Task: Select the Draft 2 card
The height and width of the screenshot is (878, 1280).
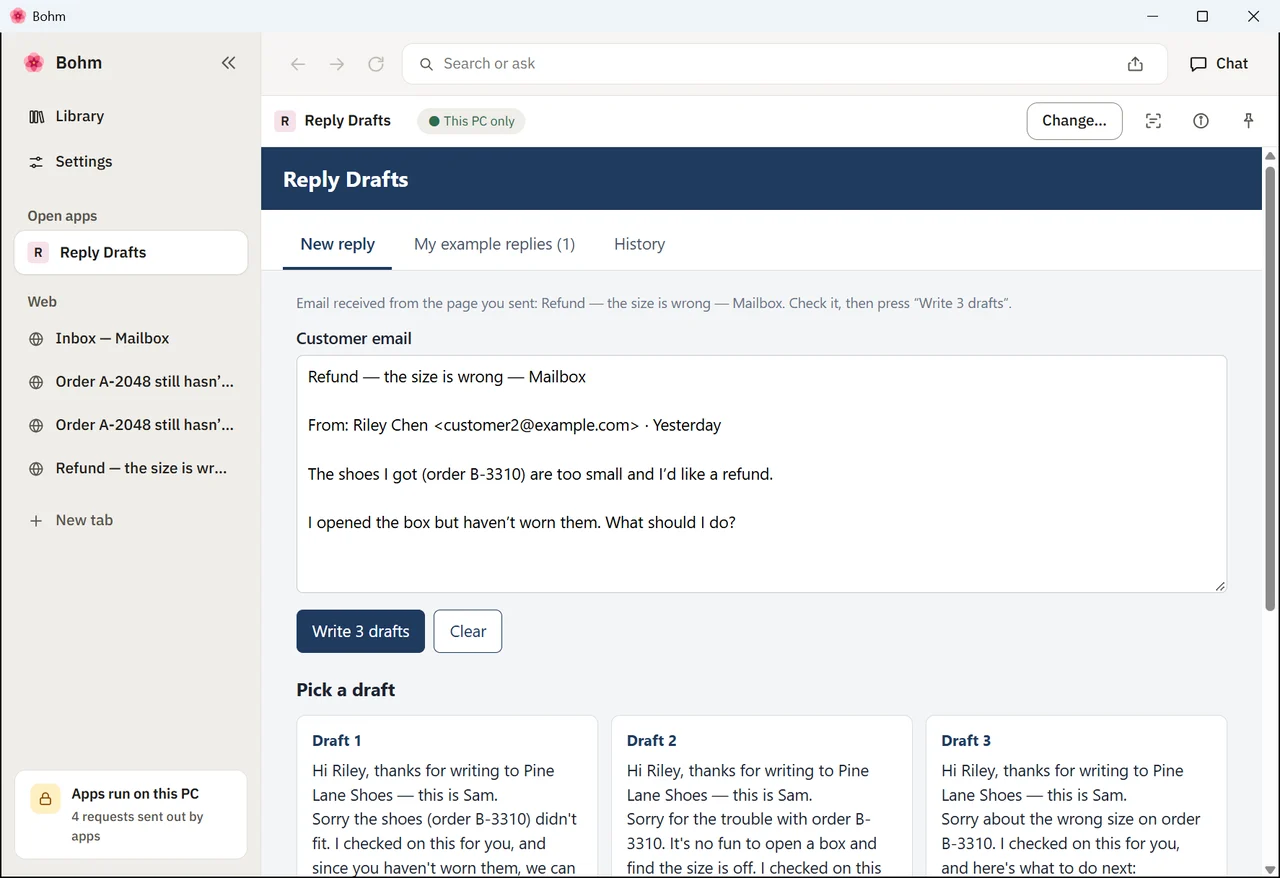Action: pyautogui.click(x=761, y=796)
